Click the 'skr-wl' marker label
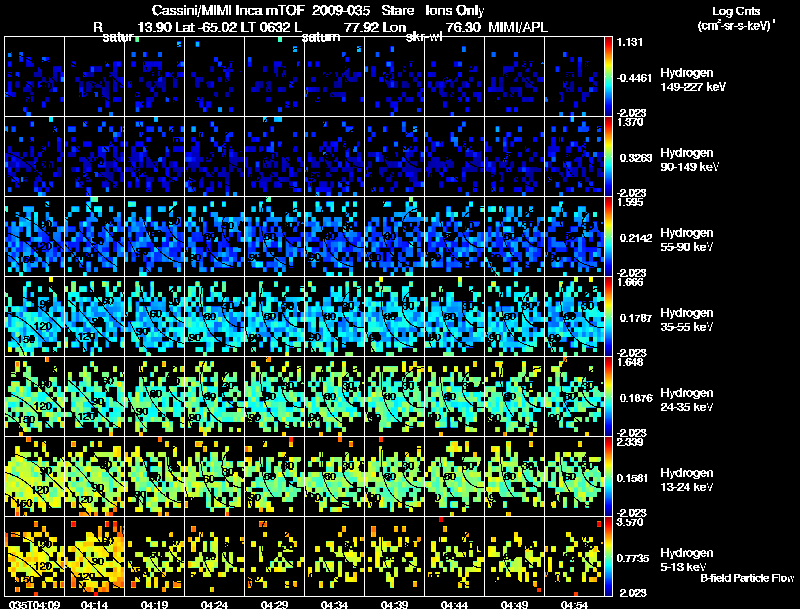This screenshot has width=800, height=609. [x=424, y=37]
